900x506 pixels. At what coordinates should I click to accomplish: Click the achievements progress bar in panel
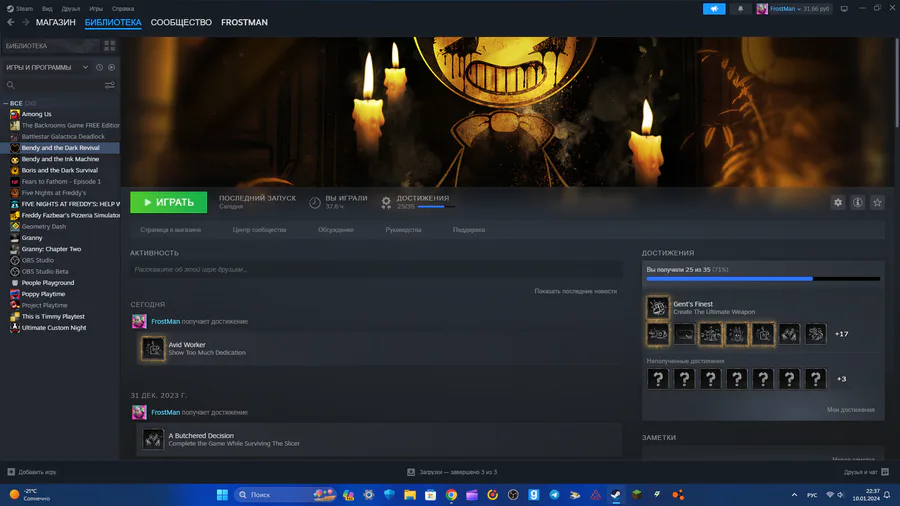[x=763, y=279]
